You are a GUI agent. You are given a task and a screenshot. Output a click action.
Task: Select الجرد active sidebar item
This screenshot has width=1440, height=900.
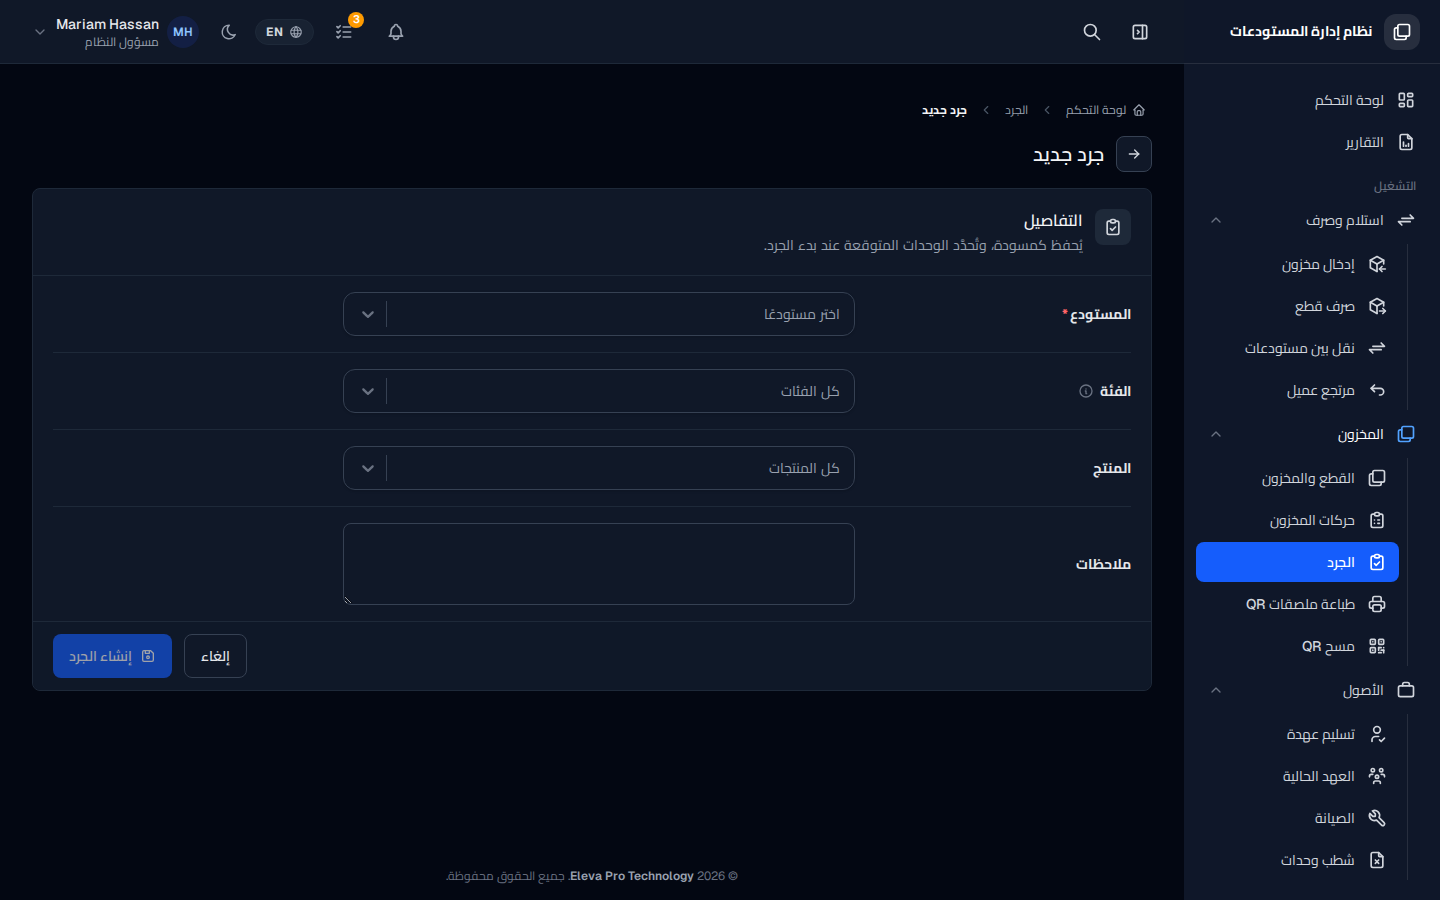pyautogui.click(x=1298, y=562)
